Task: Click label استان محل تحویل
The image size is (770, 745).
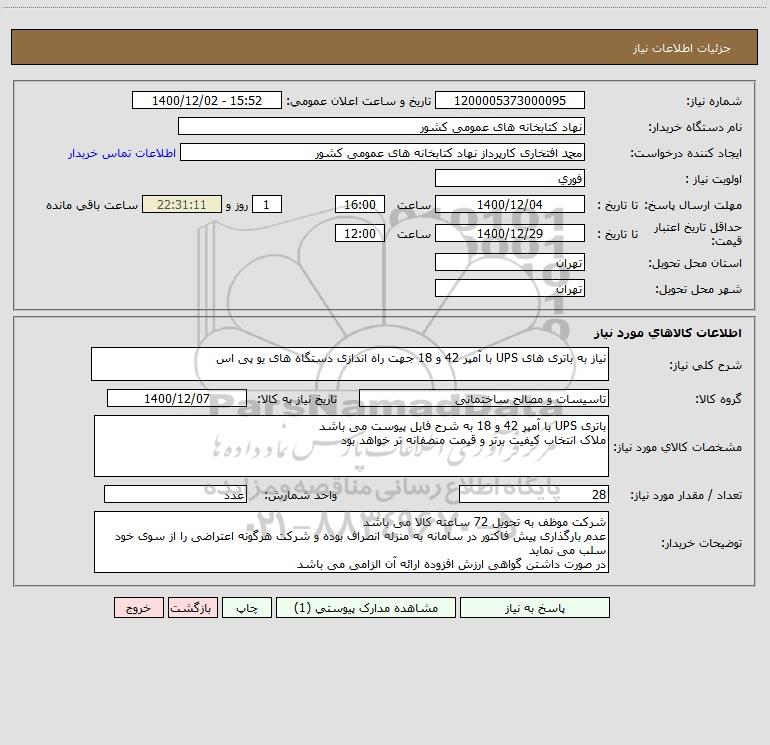Action: (x=695, y=263)
